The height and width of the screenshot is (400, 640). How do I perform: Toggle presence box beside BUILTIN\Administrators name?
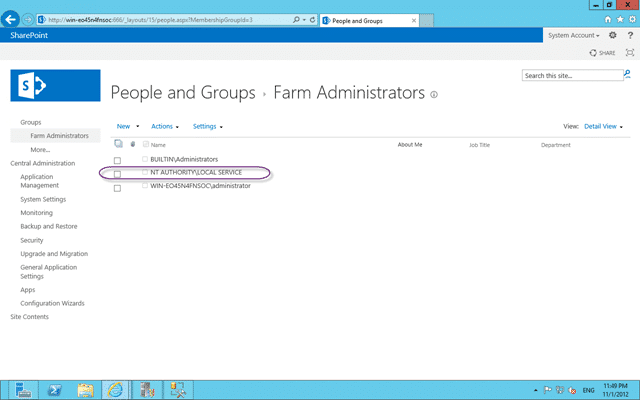[x=145, y=159]
